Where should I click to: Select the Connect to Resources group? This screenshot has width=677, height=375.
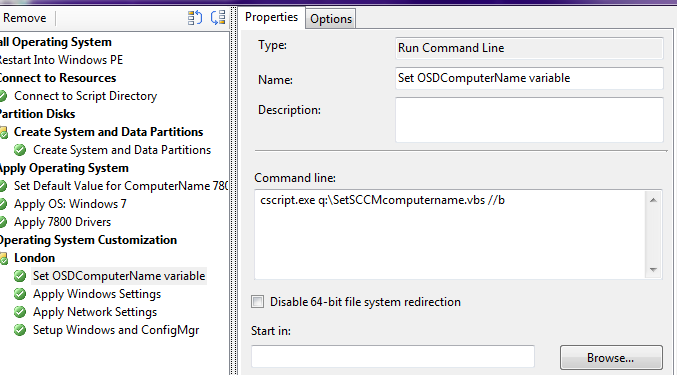tap(58, 78)
